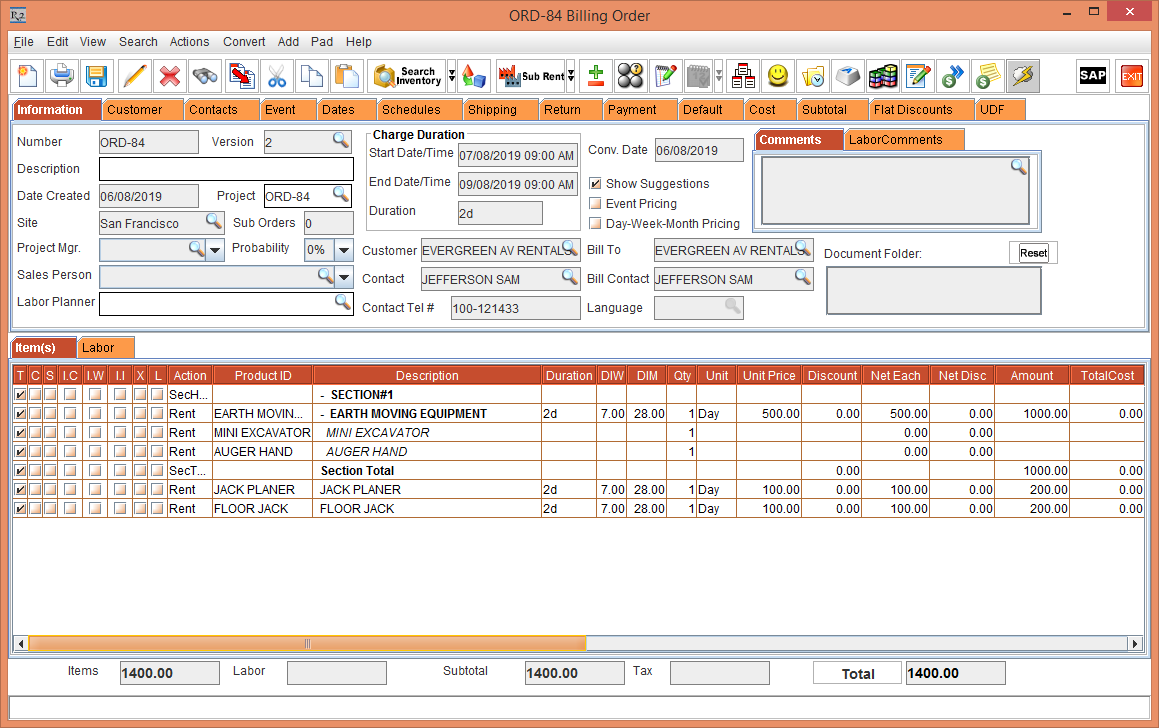
Task: Open the Actions menu
Action: point(189,42)
